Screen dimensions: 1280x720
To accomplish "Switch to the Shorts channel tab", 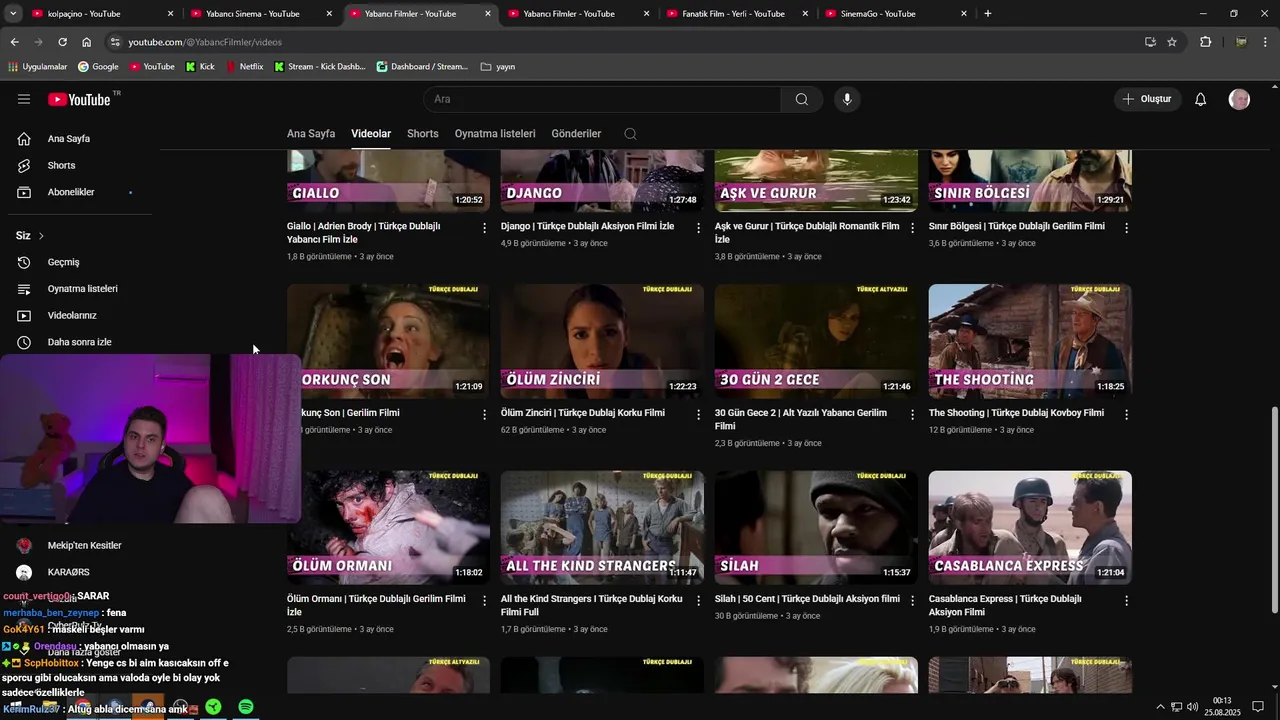I will coord(423,134).
